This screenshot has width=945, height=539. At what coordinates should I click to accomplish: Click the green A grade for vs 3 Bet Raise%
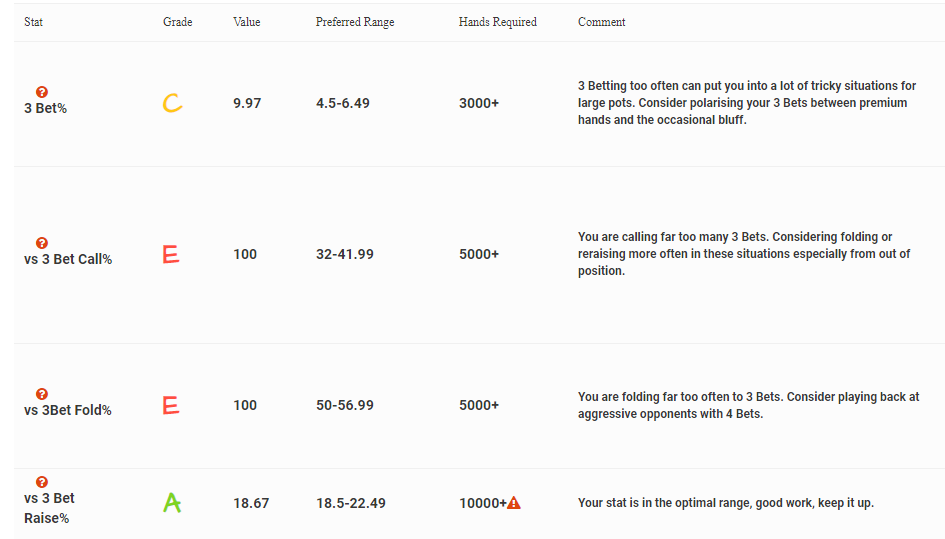(x=172, y=502)
